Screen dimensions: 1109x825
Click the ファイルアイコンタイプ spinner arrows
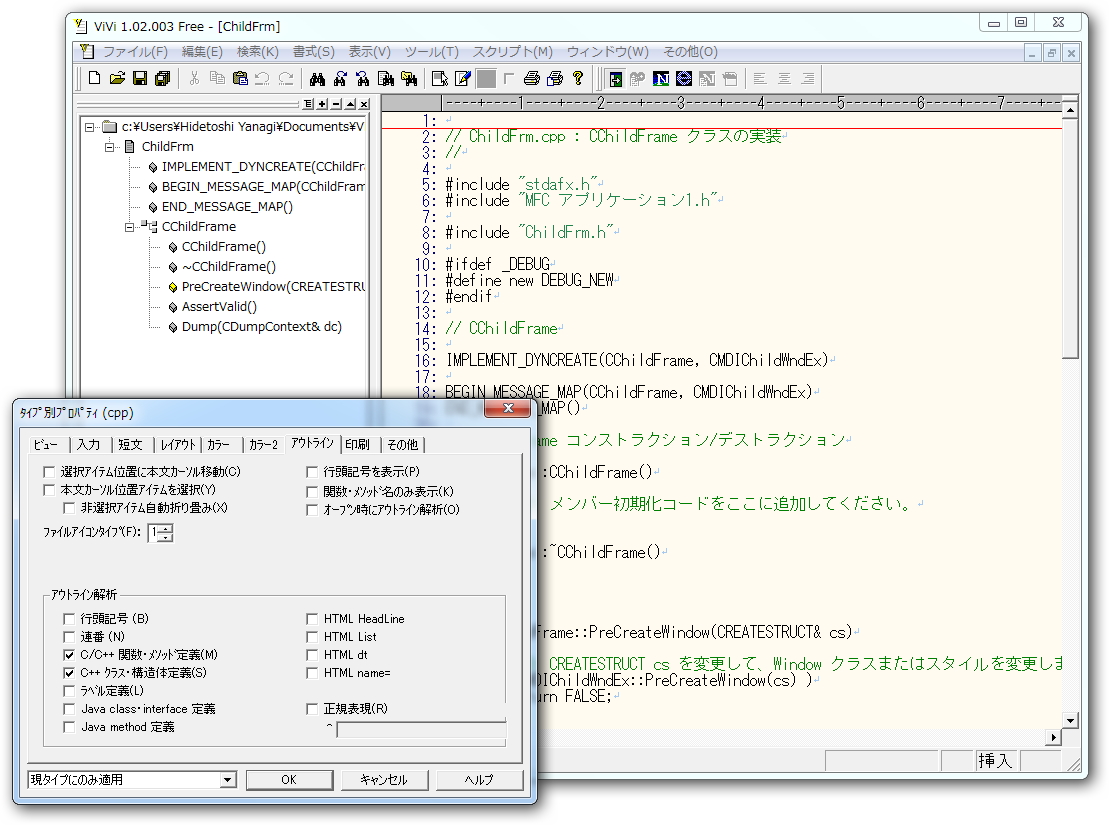tap(166, 533)
